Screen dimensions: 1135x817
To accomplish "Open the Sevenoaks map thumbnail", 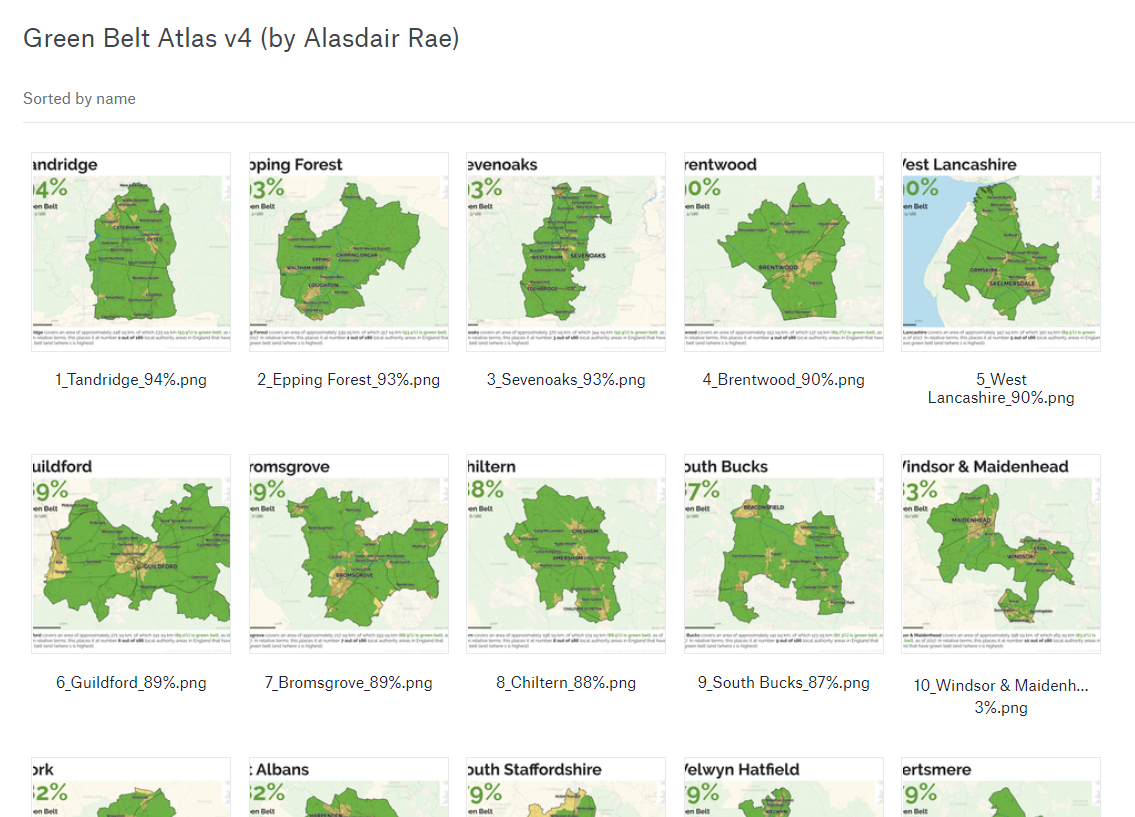I will [565, 252].
